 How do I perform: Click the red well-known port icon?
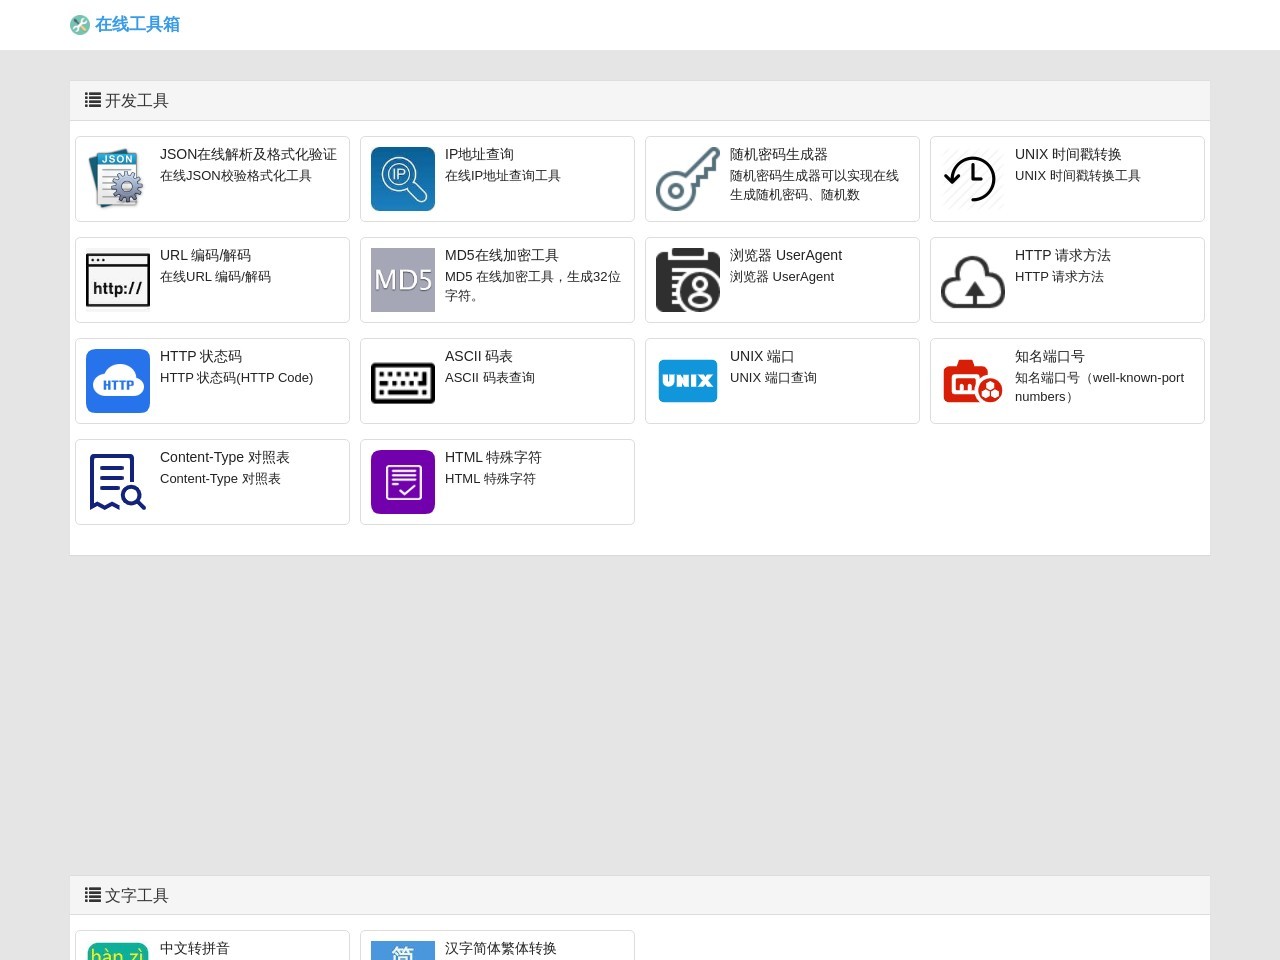tap(973, 381)
